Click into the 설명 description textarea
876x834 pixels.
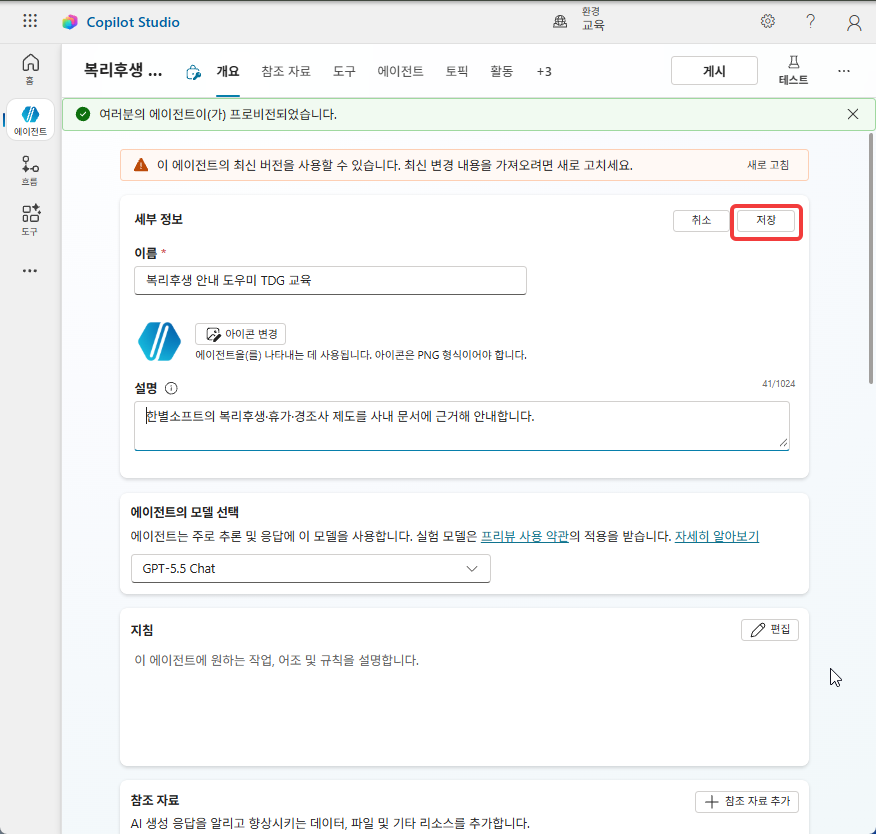[x=461, y=426]
